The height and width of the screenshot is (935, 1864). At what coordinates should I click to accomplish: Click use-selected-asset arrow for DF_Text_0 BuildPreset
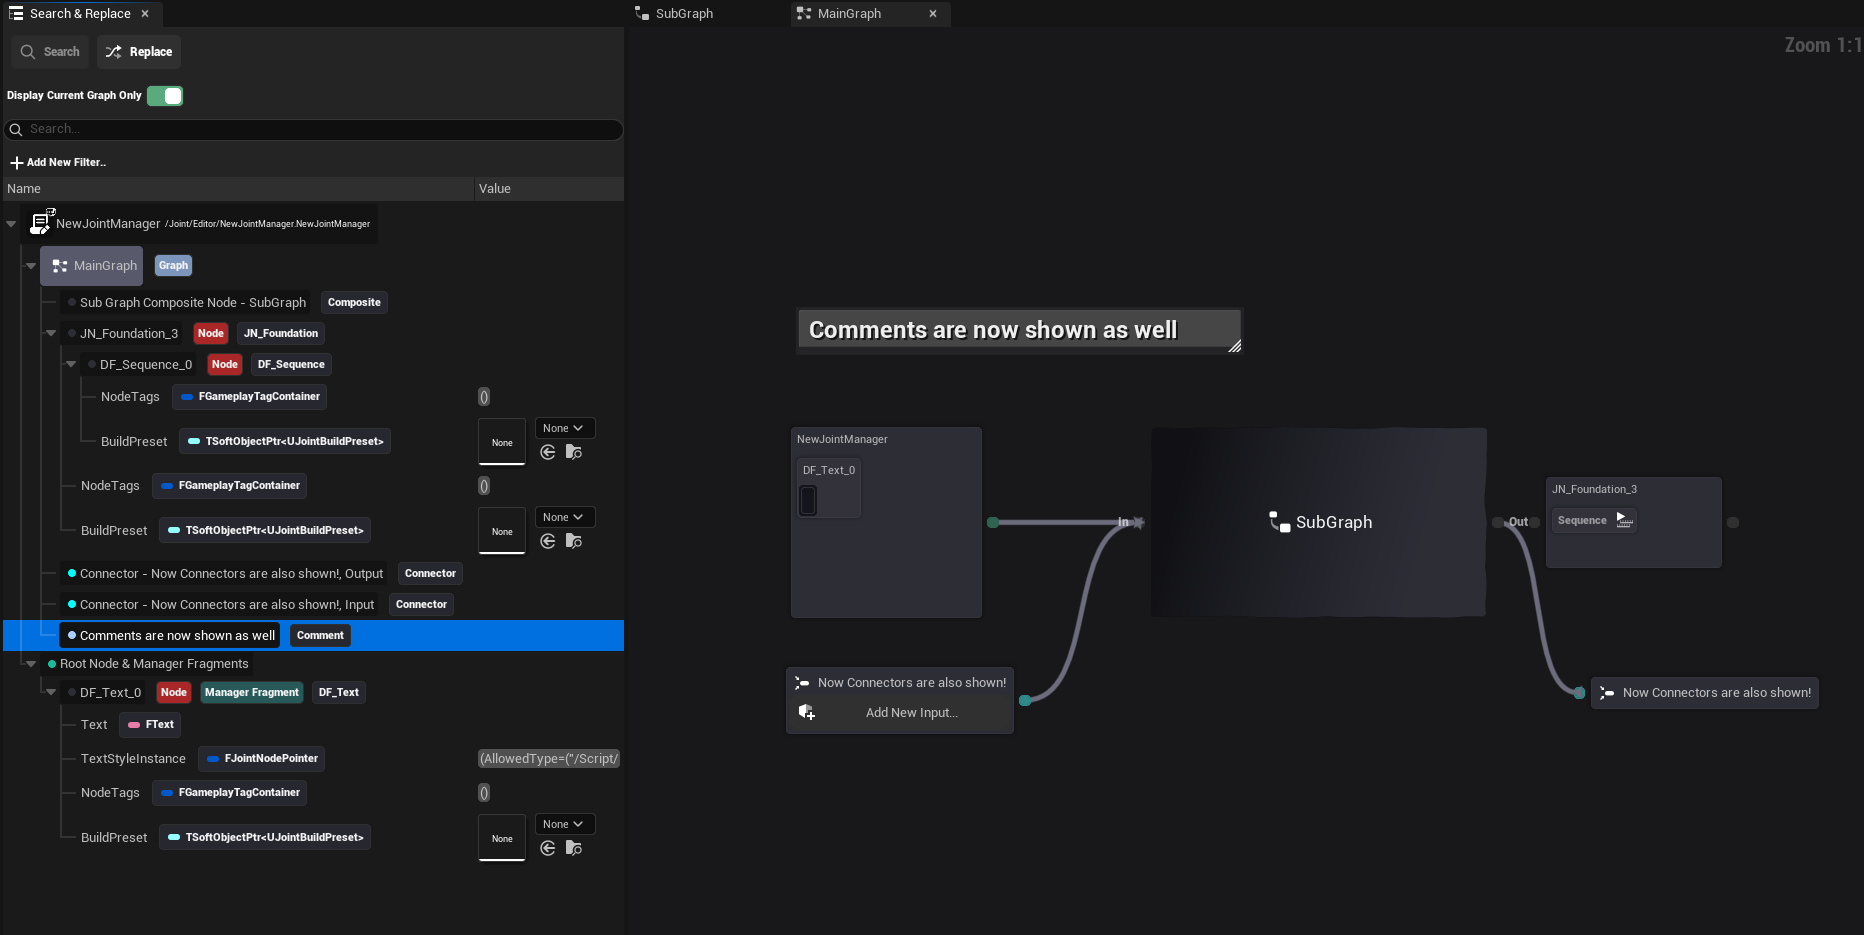pos(548,848)
